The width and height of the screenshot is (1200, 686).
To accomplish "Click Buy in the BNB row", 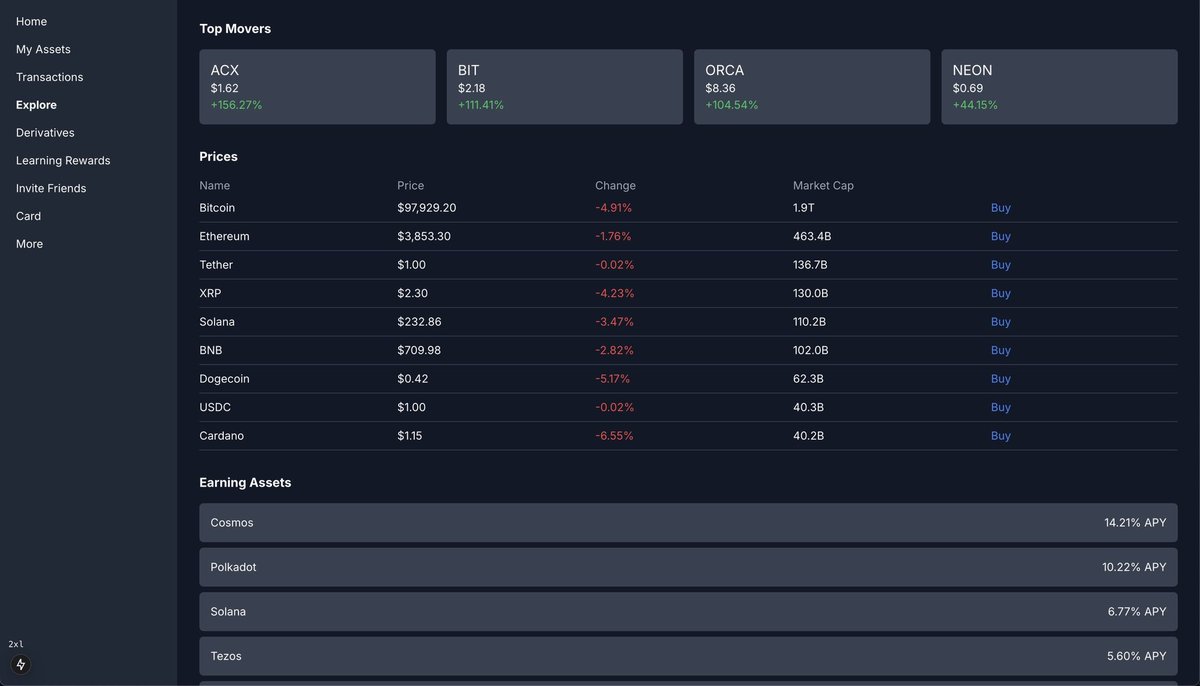I will point(1000,351).
